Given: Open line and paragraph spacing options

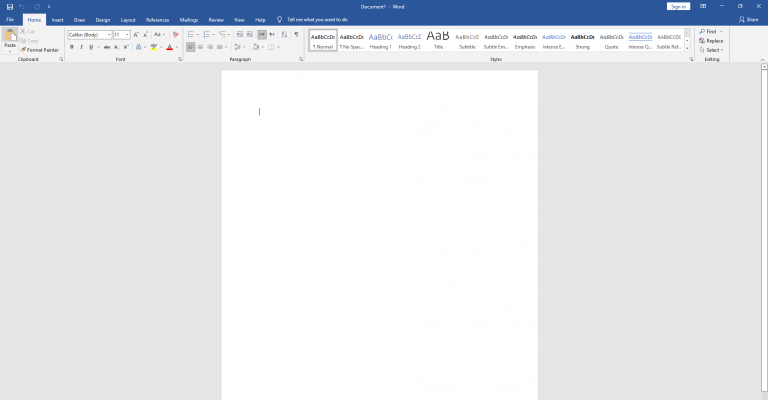Looking at the screenshot, I should (238, 47).
